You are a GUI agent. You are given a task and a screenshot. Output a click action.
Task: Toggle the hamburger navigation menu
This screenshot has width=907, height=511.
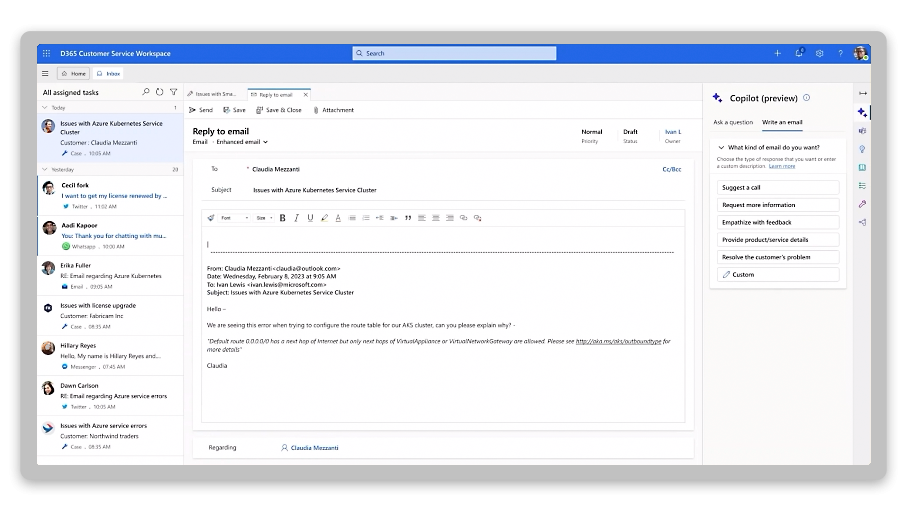click(x=45, y=73)
